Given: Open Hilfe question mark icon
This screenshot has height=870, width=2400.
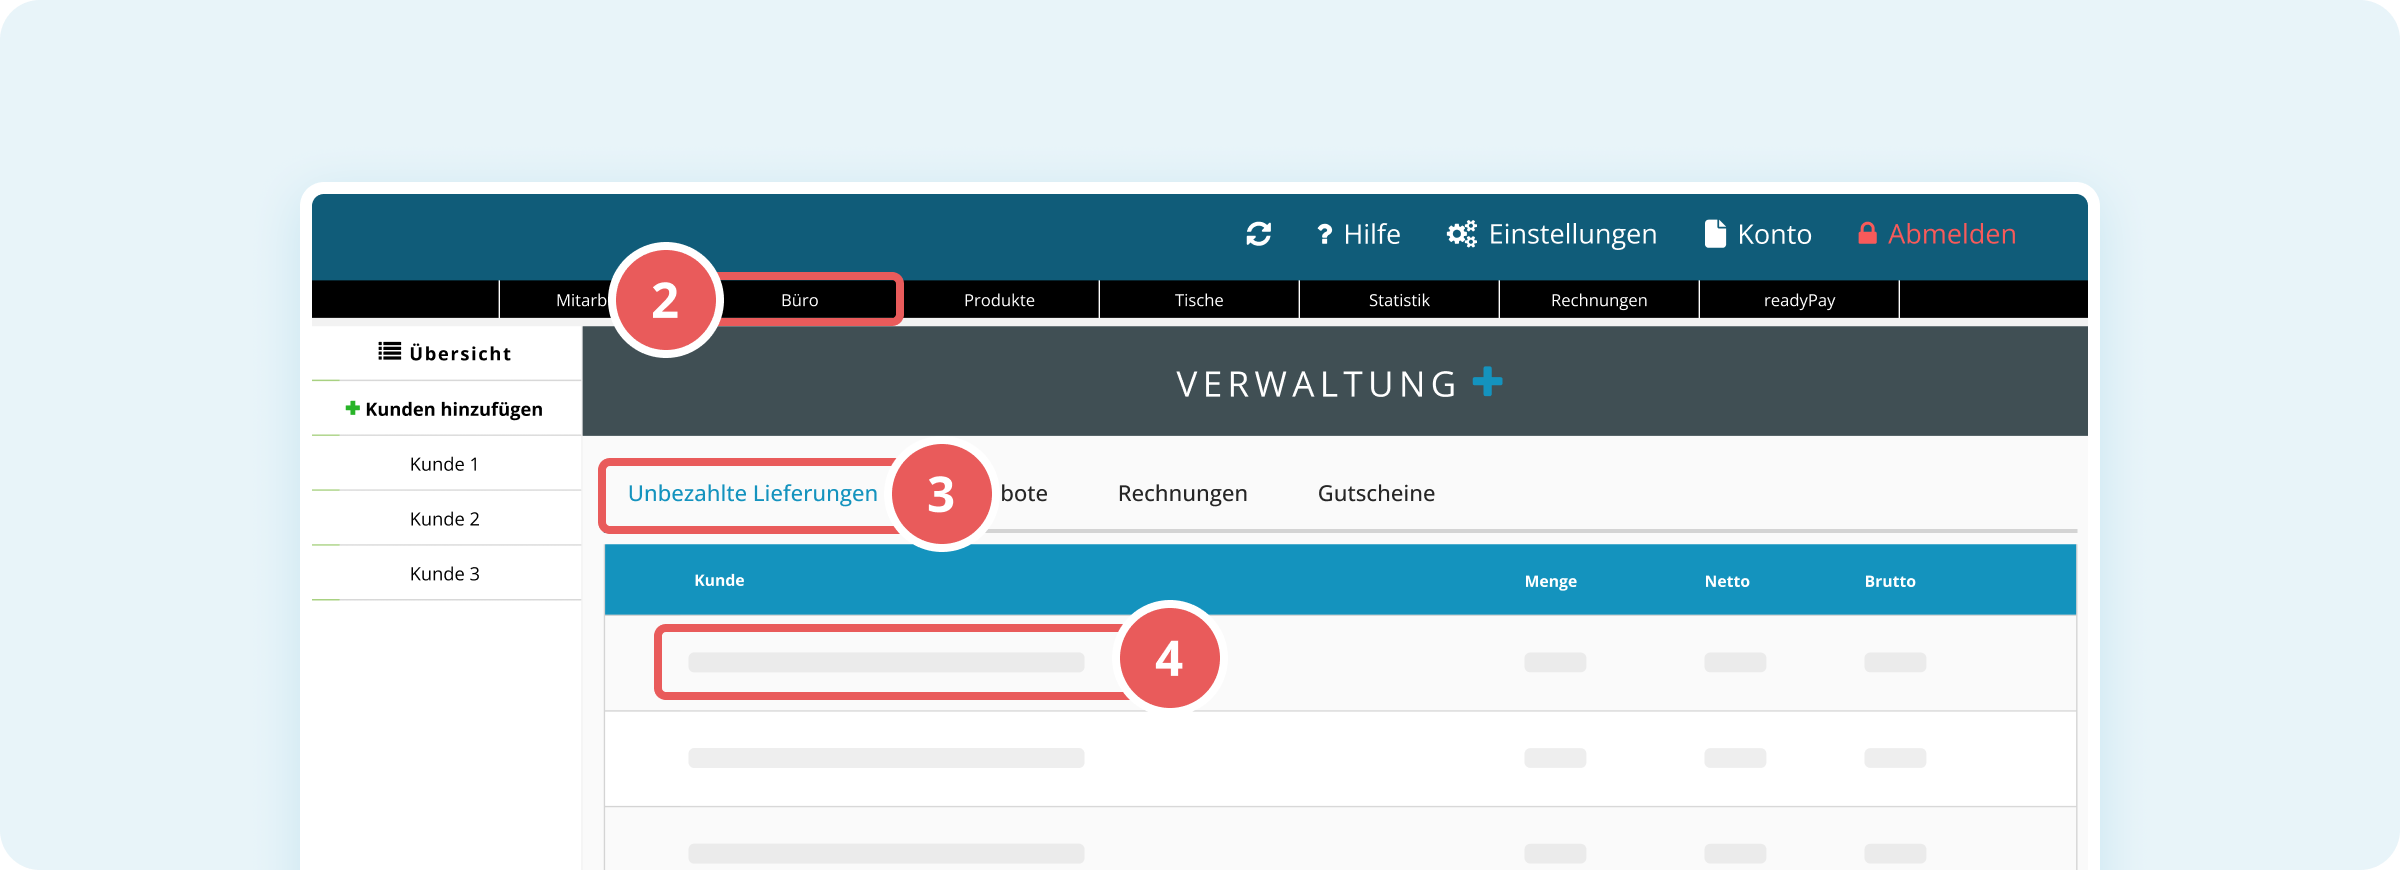Looking at the screenshot, I should (x=1324, y=234).
